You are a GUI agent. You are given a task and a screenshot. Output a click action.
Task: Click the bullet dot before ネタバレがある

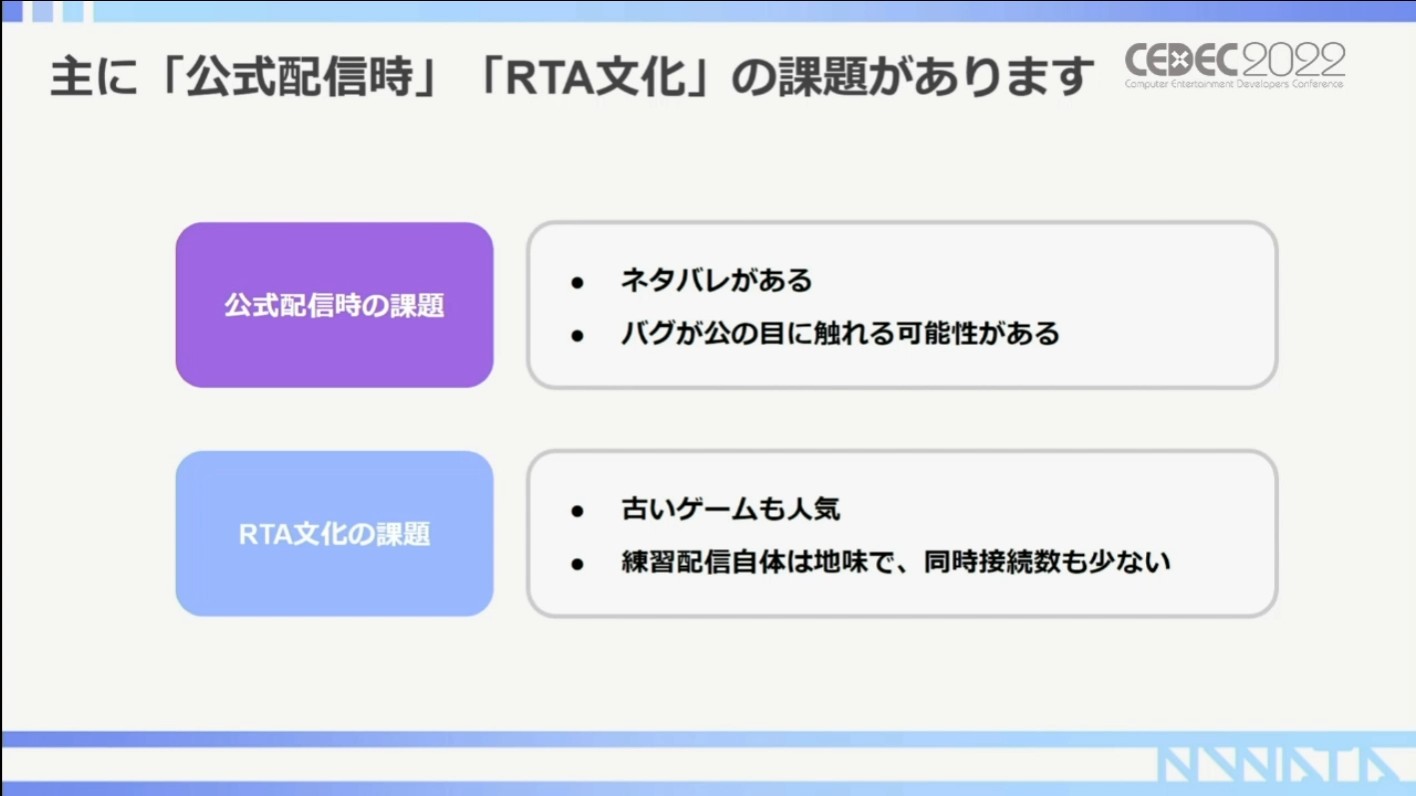coord(577,283)
